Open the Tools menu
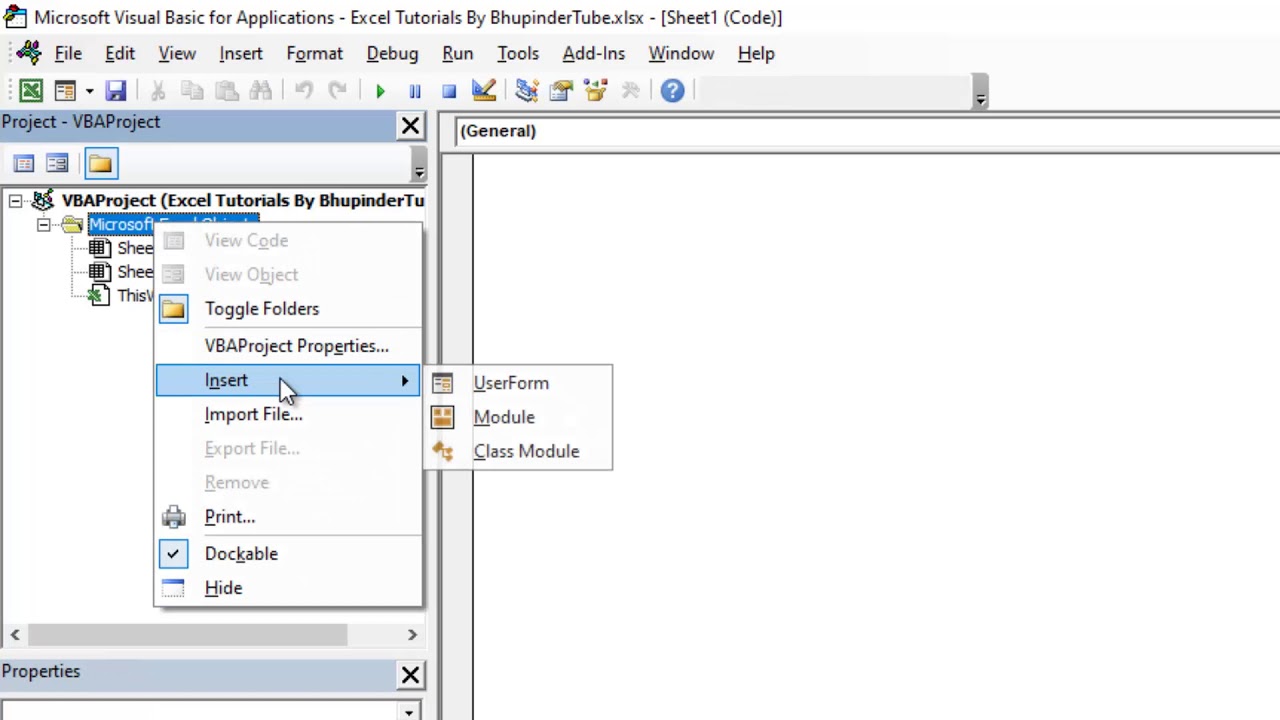The width and height of the screenshot is (1280, 720). tap(518, 54)
